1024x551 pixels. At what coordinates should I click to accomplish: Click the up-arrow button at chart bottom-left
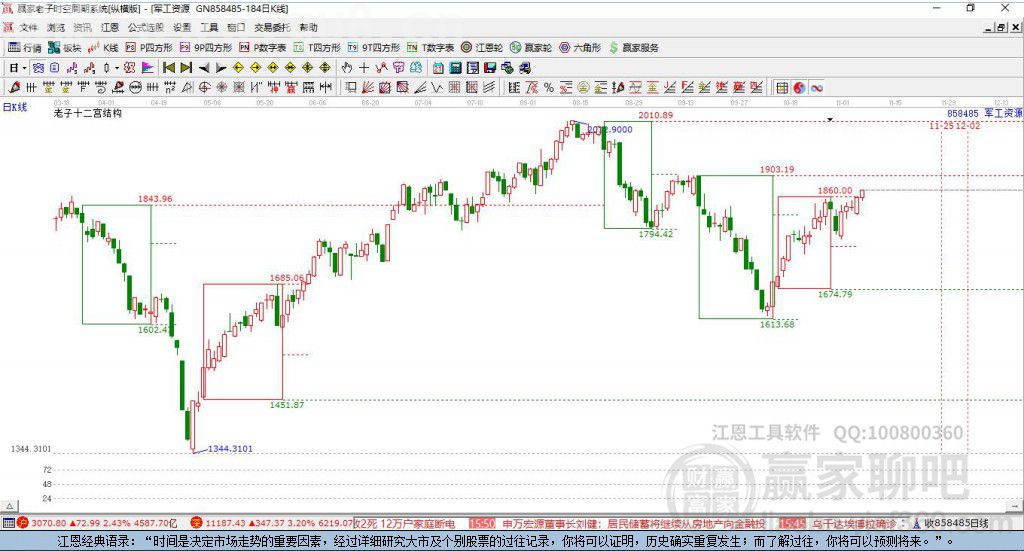(x=9, y=506)
